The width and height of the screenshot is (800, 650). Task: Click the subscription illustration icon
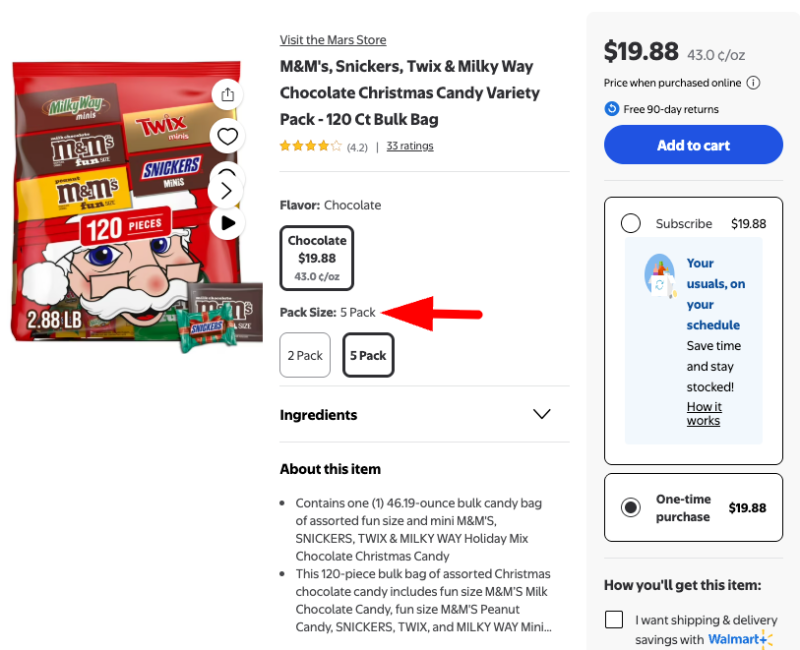coord(660,274)
